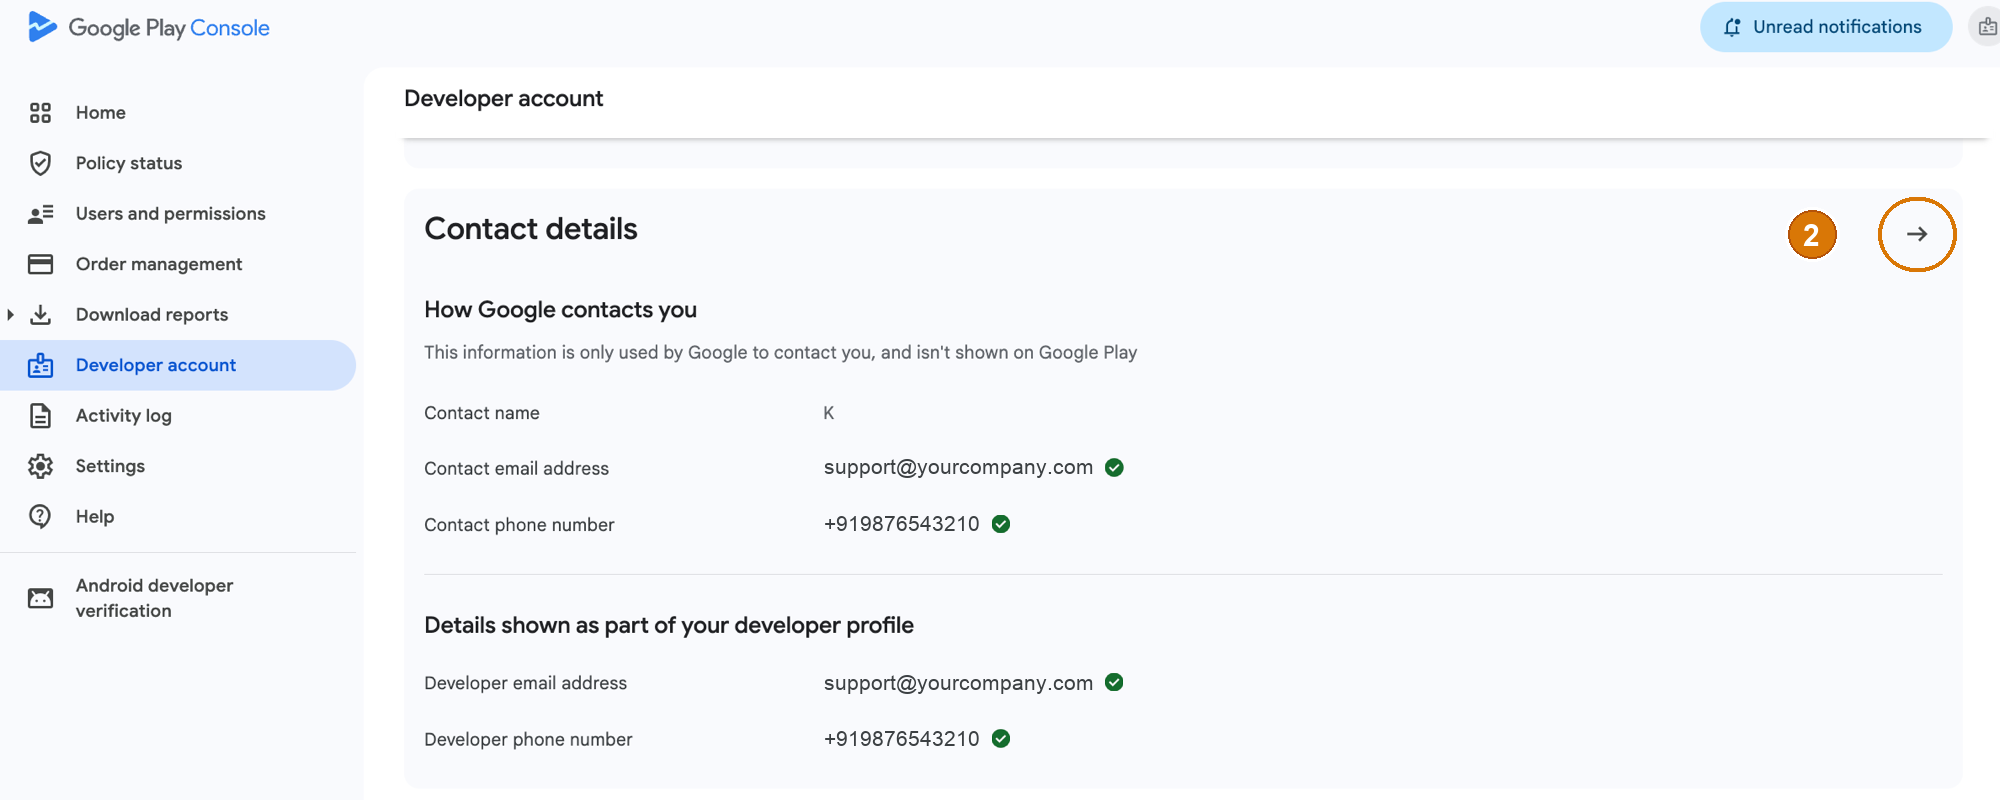
Task: Select Developer account in sidebar
Action: [178, 365]
